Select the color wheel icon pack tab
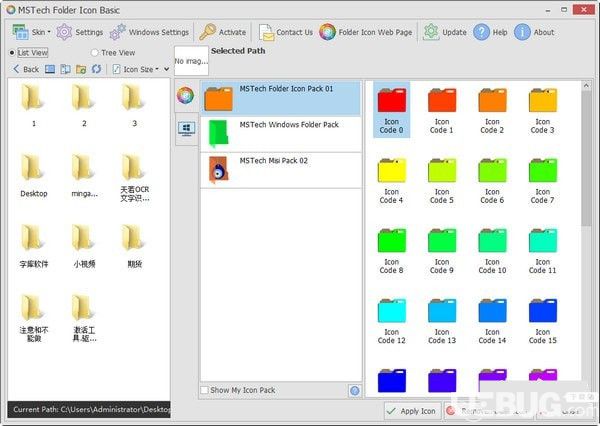 tap(186, 95)
